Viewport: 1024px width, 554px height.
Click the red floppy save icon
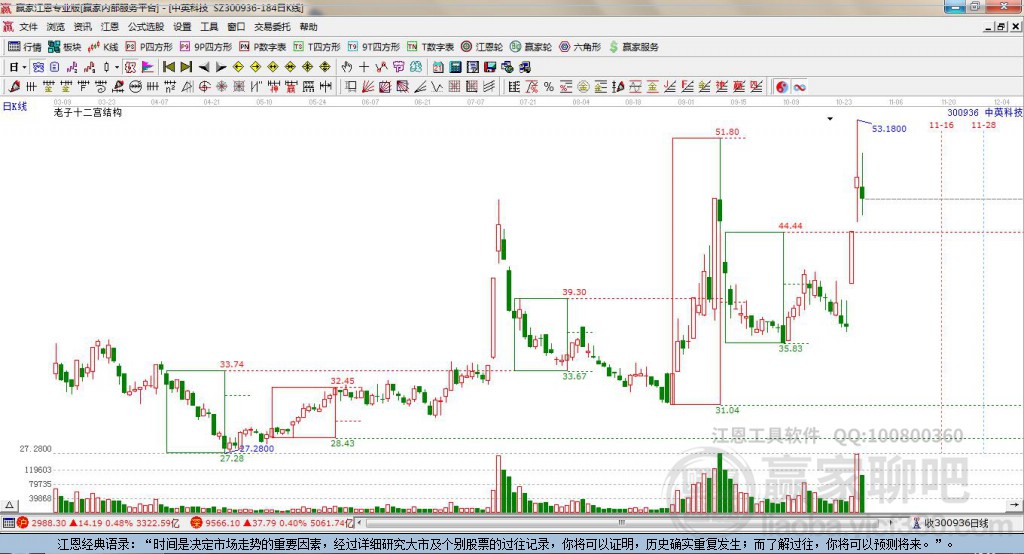point(490,67)
